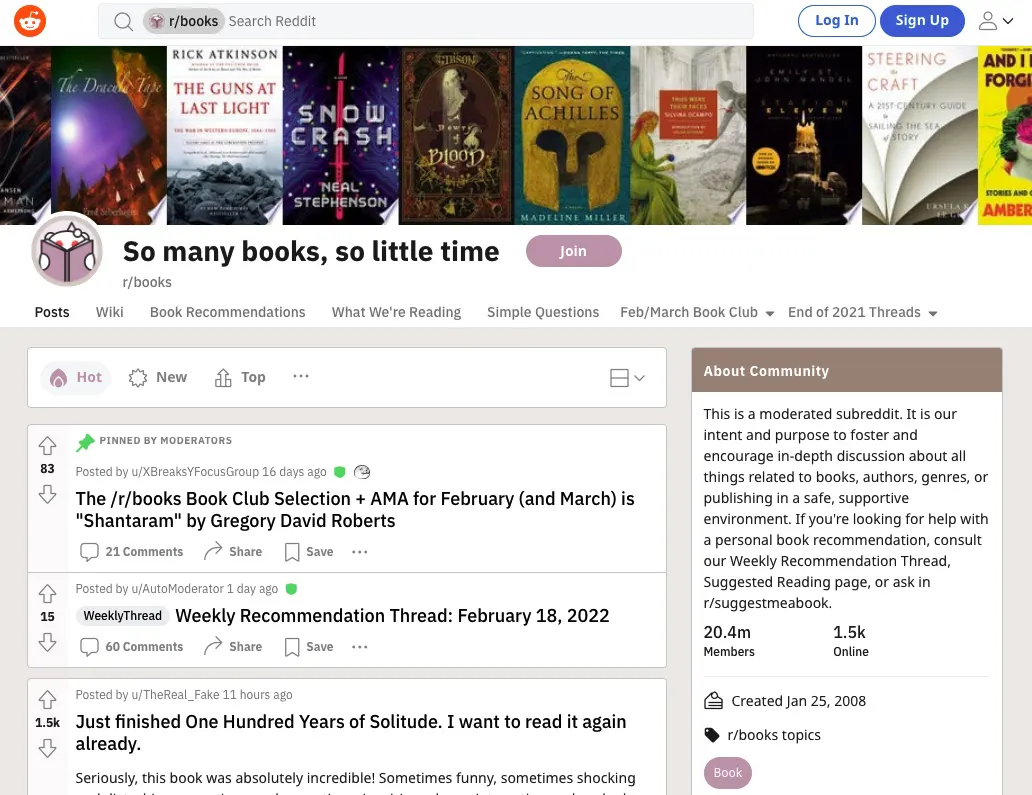This screenshot has height=795, width=1032.
Task: Select the Posts tab
Action: click(52, 313)
